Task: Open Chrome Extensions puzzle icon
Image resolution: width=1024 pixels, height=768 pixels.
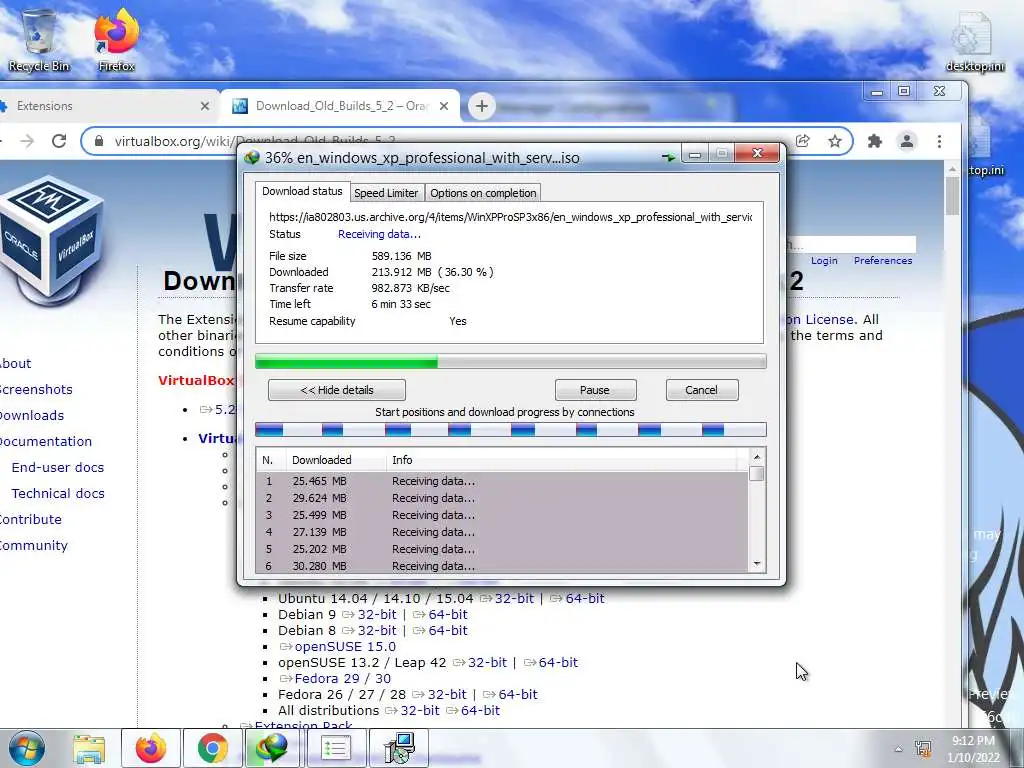Action: (874, 141)
